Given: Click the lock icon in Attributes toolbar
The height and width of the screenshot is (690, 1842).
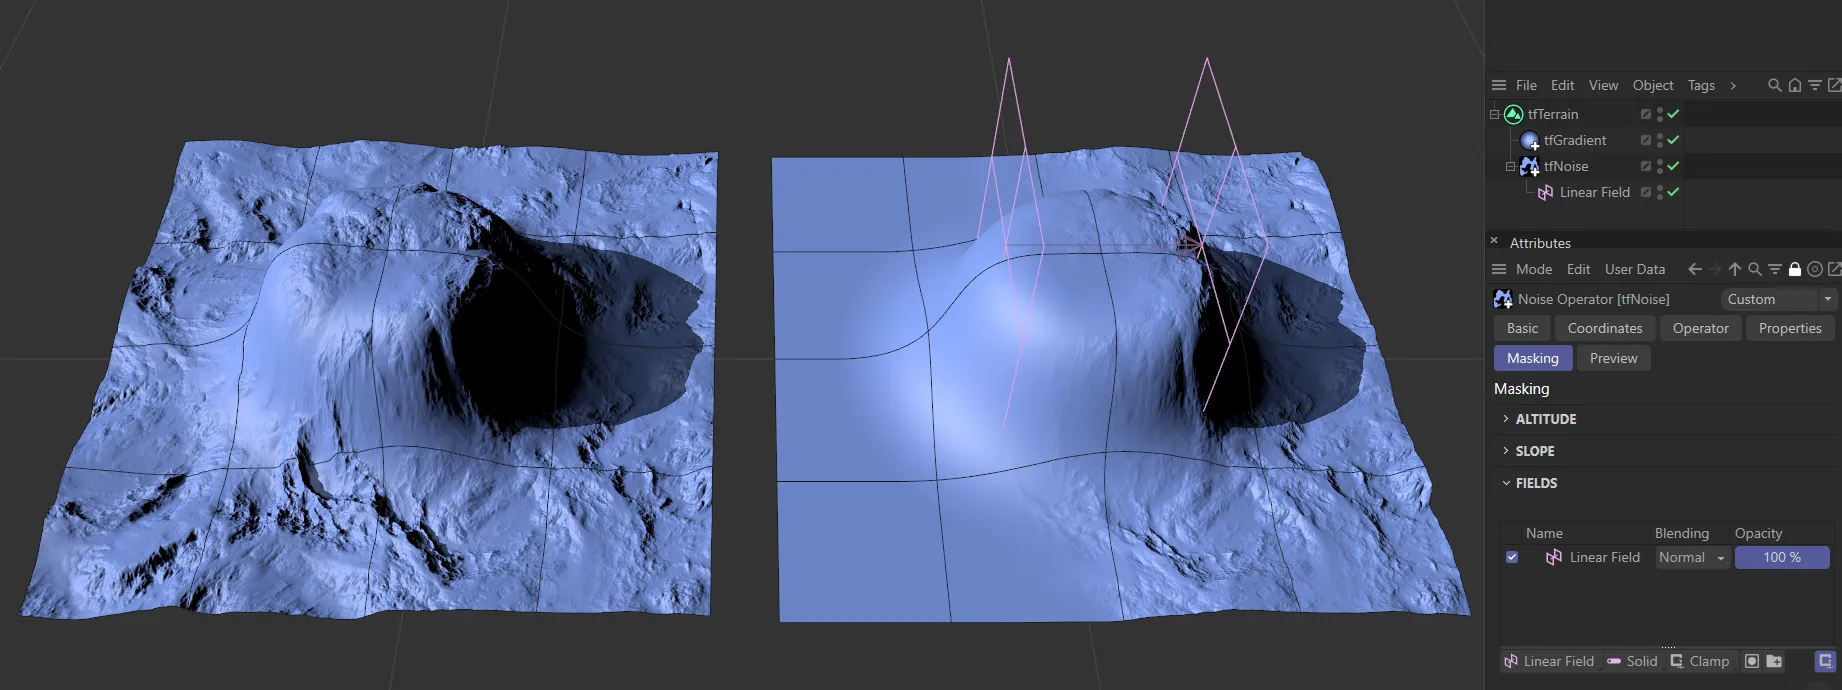Looking at the screenshot, I should click(x=1795, y=269).
